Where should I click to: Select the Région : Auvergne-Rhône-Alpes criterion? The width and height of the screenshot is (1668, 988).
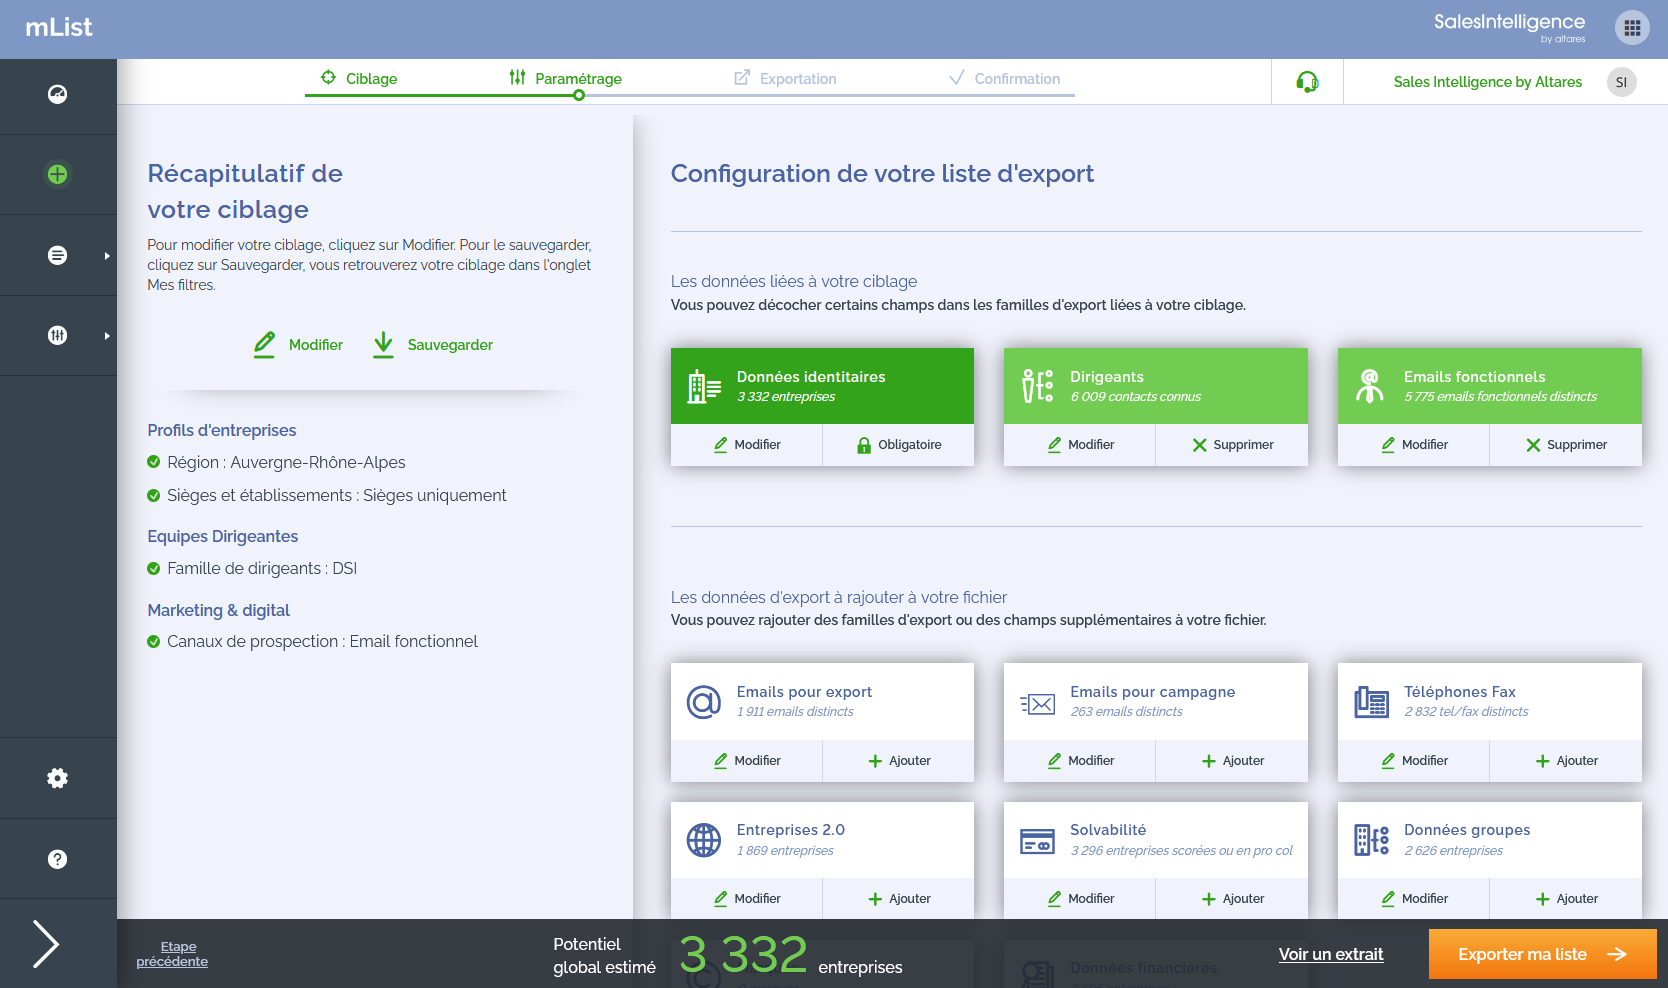277,462
